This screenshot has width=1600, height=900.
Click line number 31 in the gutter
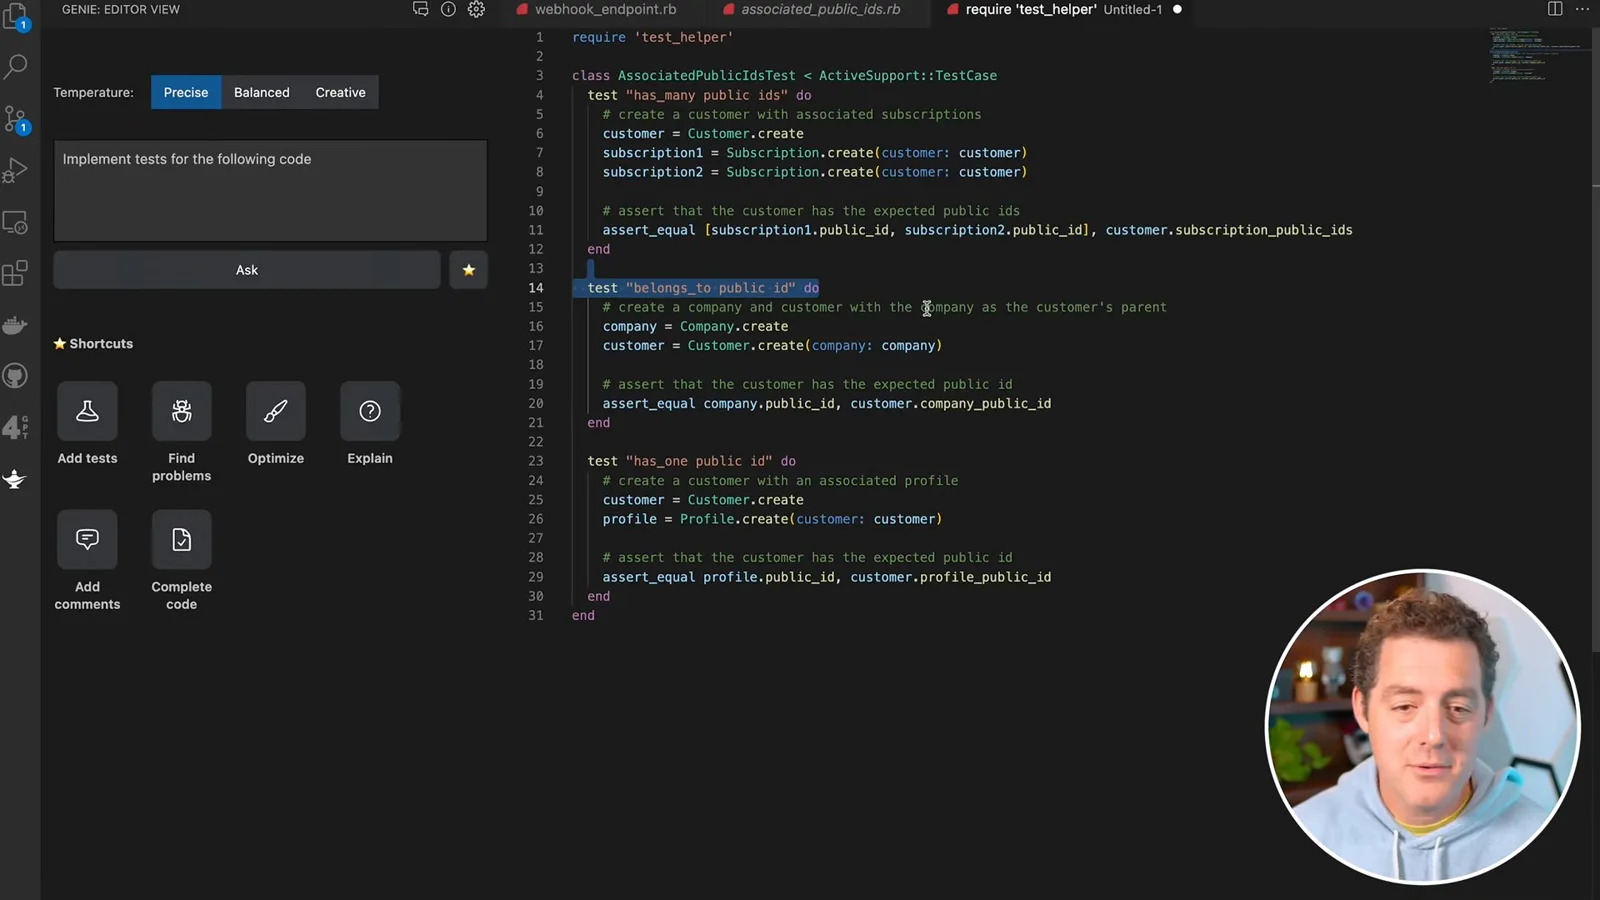point(536,615)
